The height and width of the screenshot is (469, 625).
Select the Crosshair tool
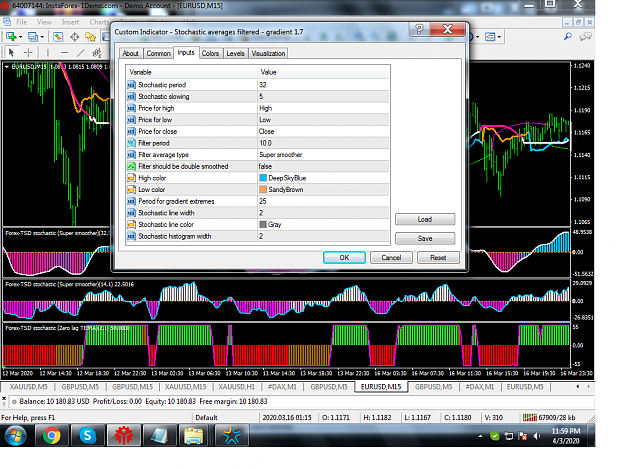point(28,52)
